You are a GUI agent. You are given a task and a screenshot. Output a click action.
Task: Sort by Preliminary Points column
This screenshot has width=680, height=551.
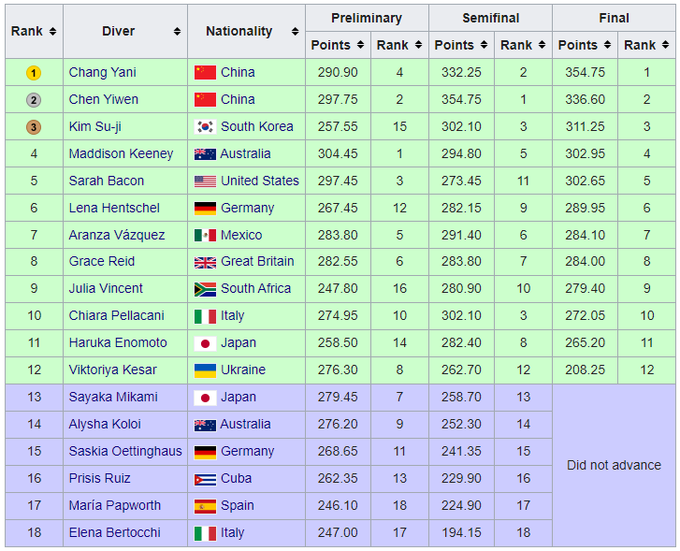click(337, 45)
